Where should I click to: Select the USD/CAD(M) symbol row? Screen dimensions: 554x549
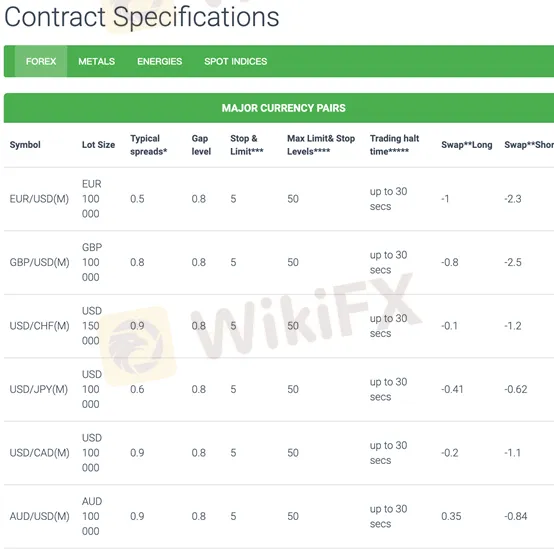point(279,453)
